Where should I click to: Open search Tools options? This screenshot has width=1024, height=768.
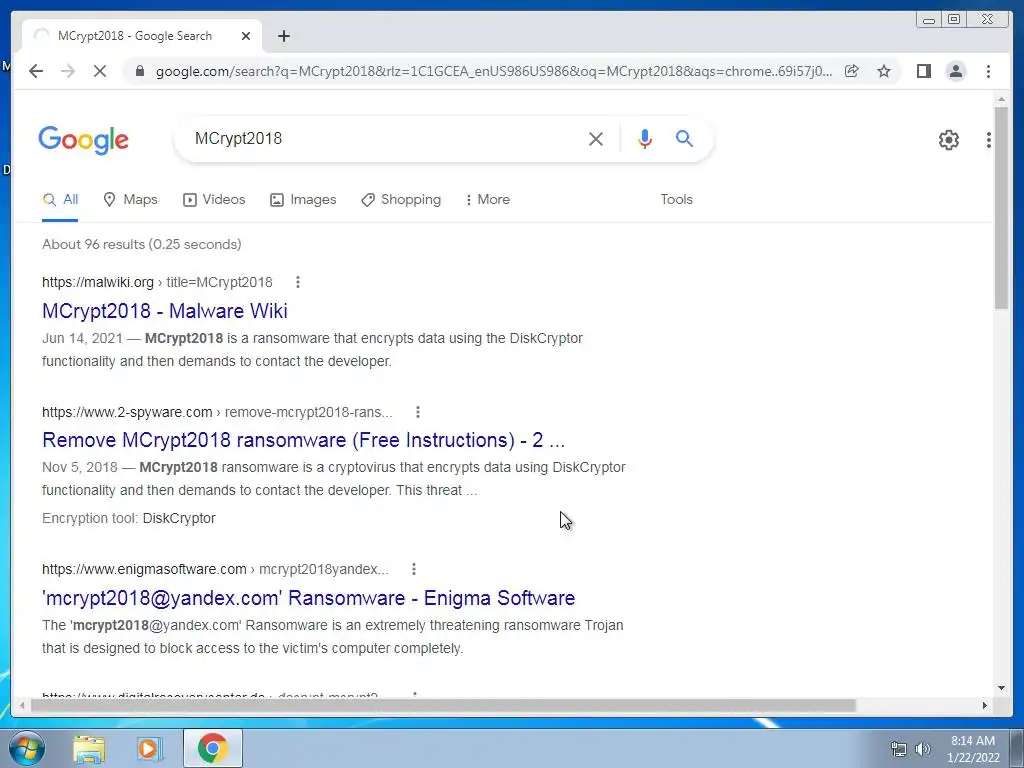pos(676,200)
